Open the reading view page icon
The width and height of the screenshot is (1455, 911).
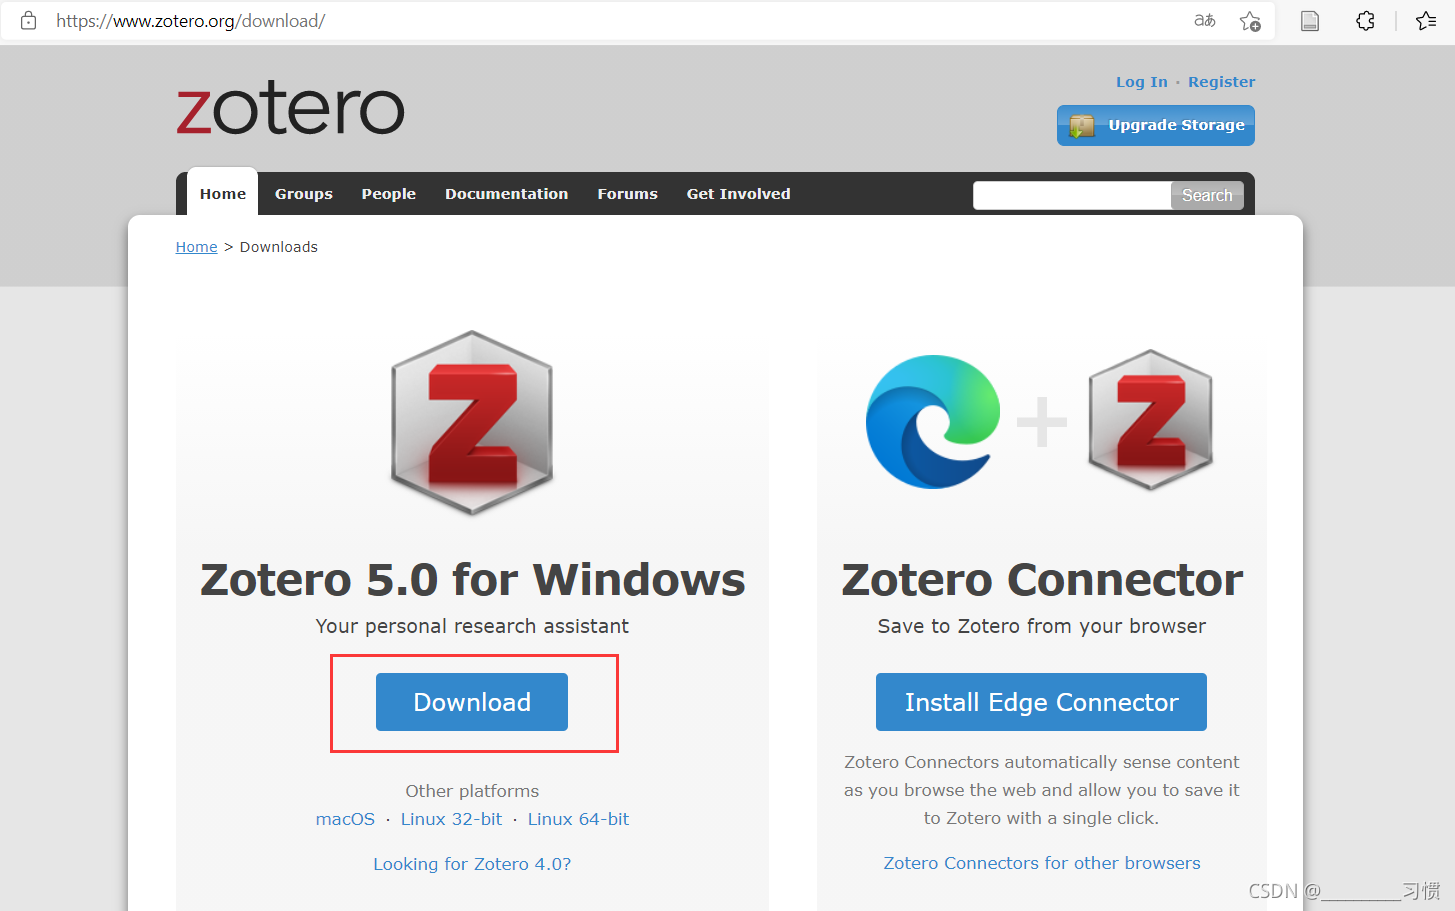coord(1310,21)
